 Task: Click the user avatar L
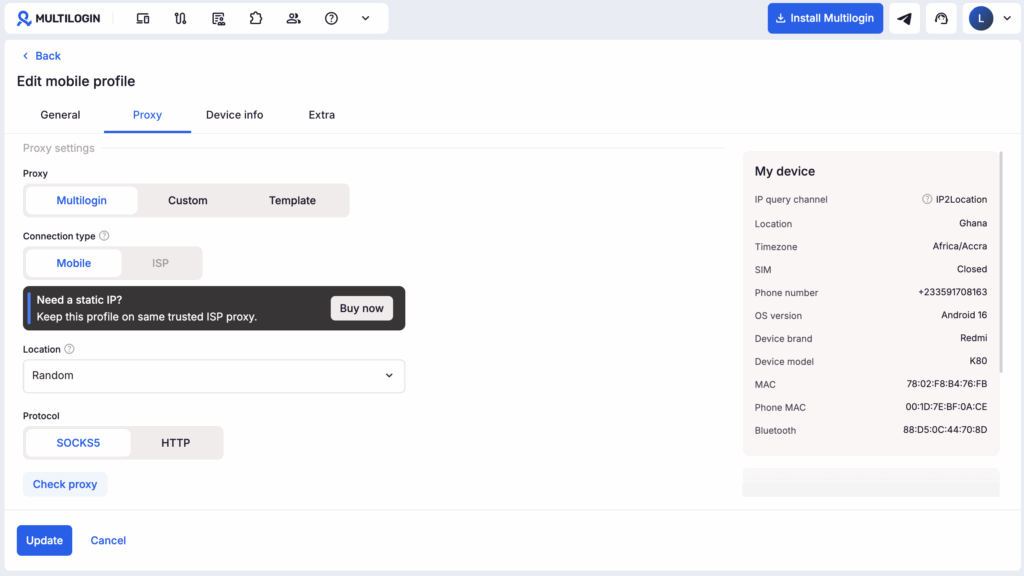(x=980, y=18)
